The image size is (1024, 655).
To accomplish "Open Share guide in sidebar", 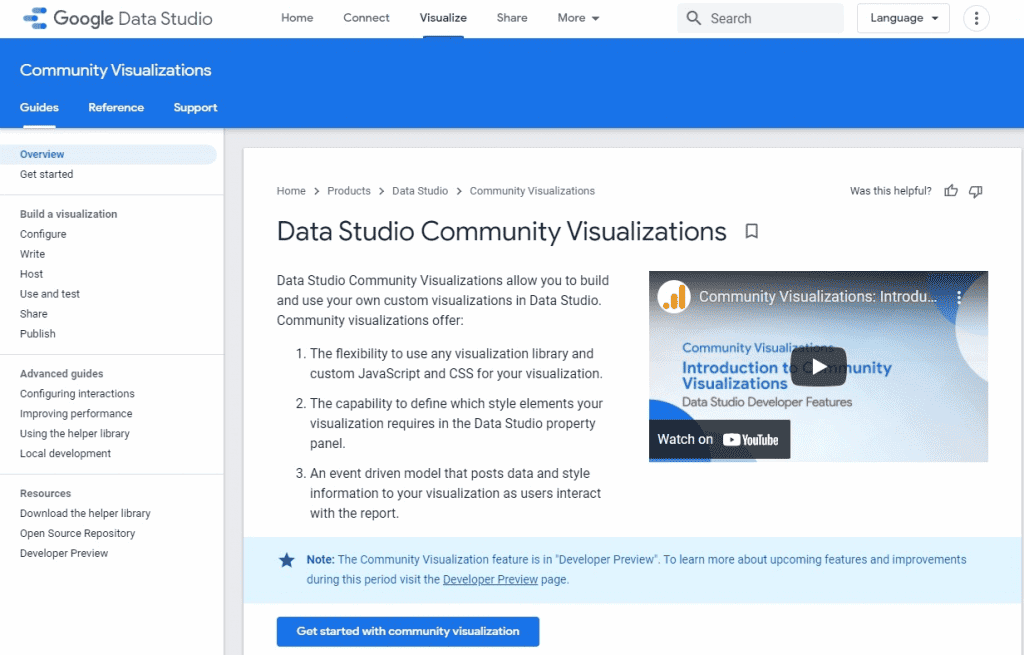I will [33, 313].
